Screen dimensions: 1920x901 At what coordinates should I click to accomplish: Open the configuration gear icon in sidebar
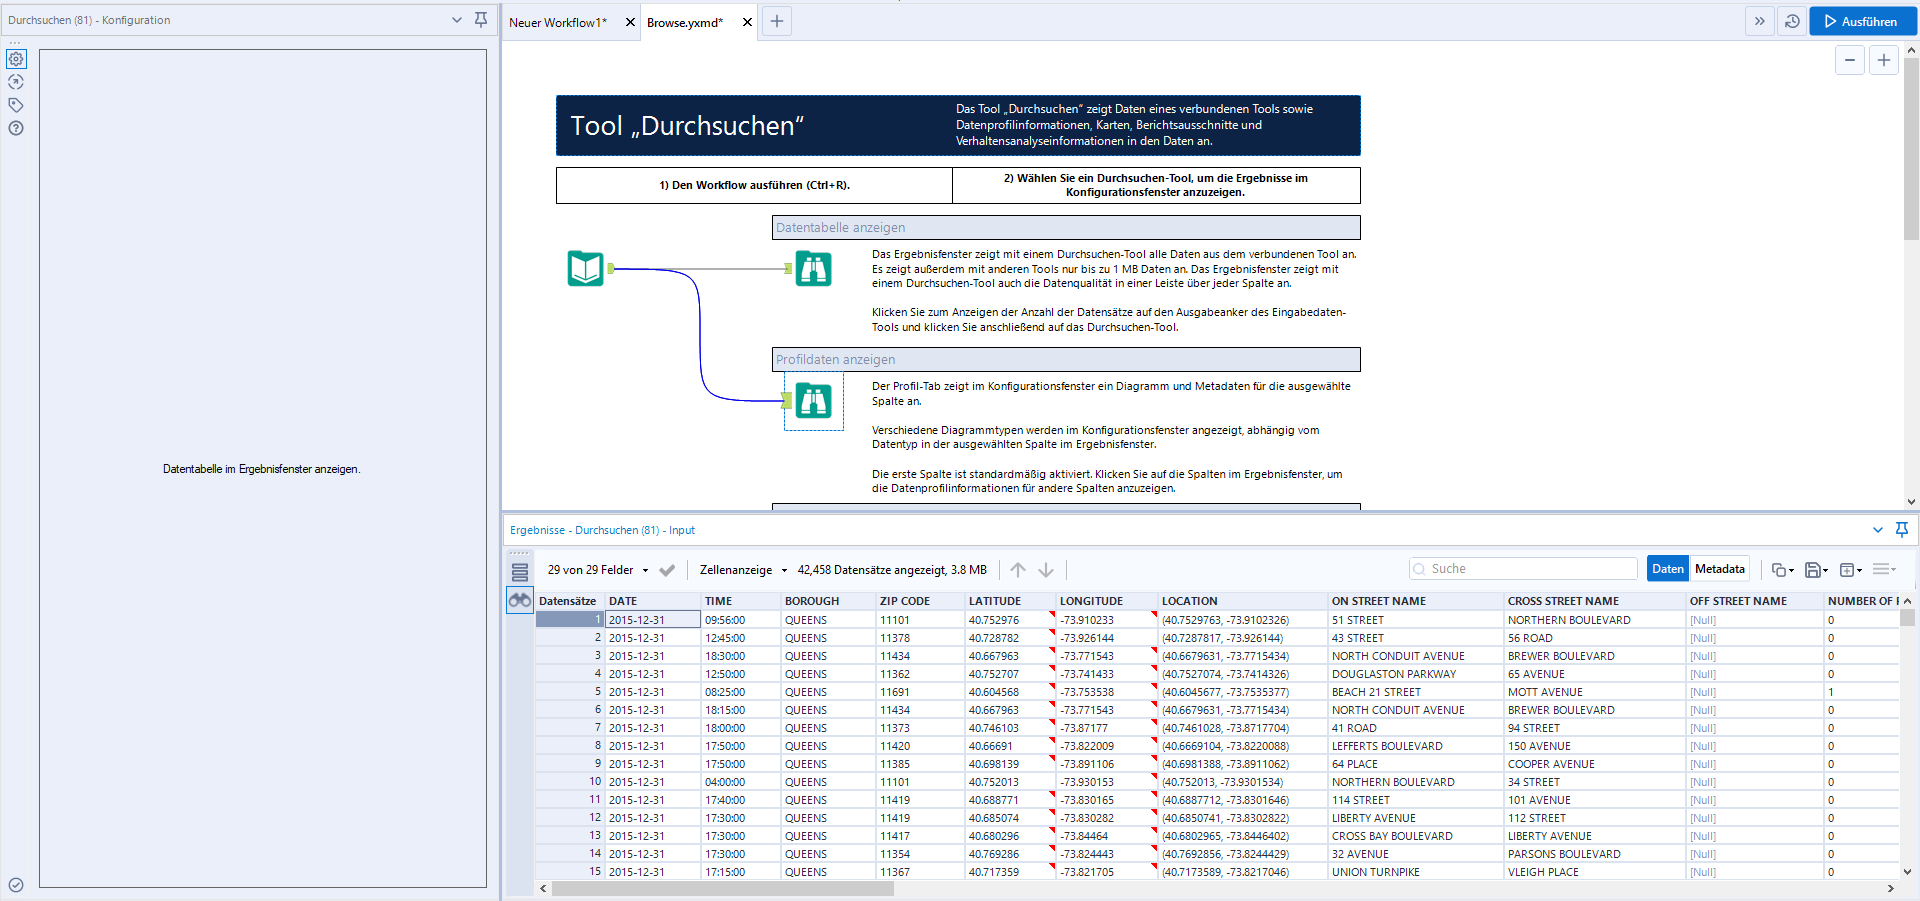(x=16, y=59)
